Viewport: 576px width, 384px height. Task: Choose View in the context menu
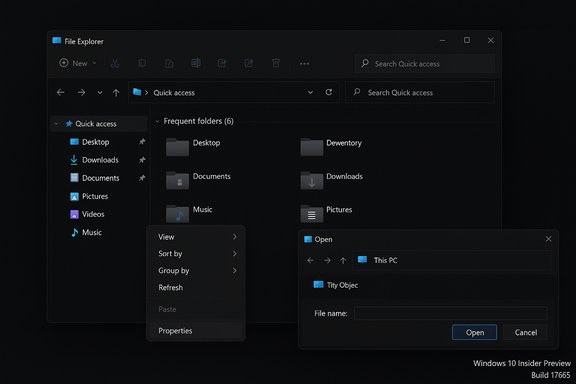[196, 237]
